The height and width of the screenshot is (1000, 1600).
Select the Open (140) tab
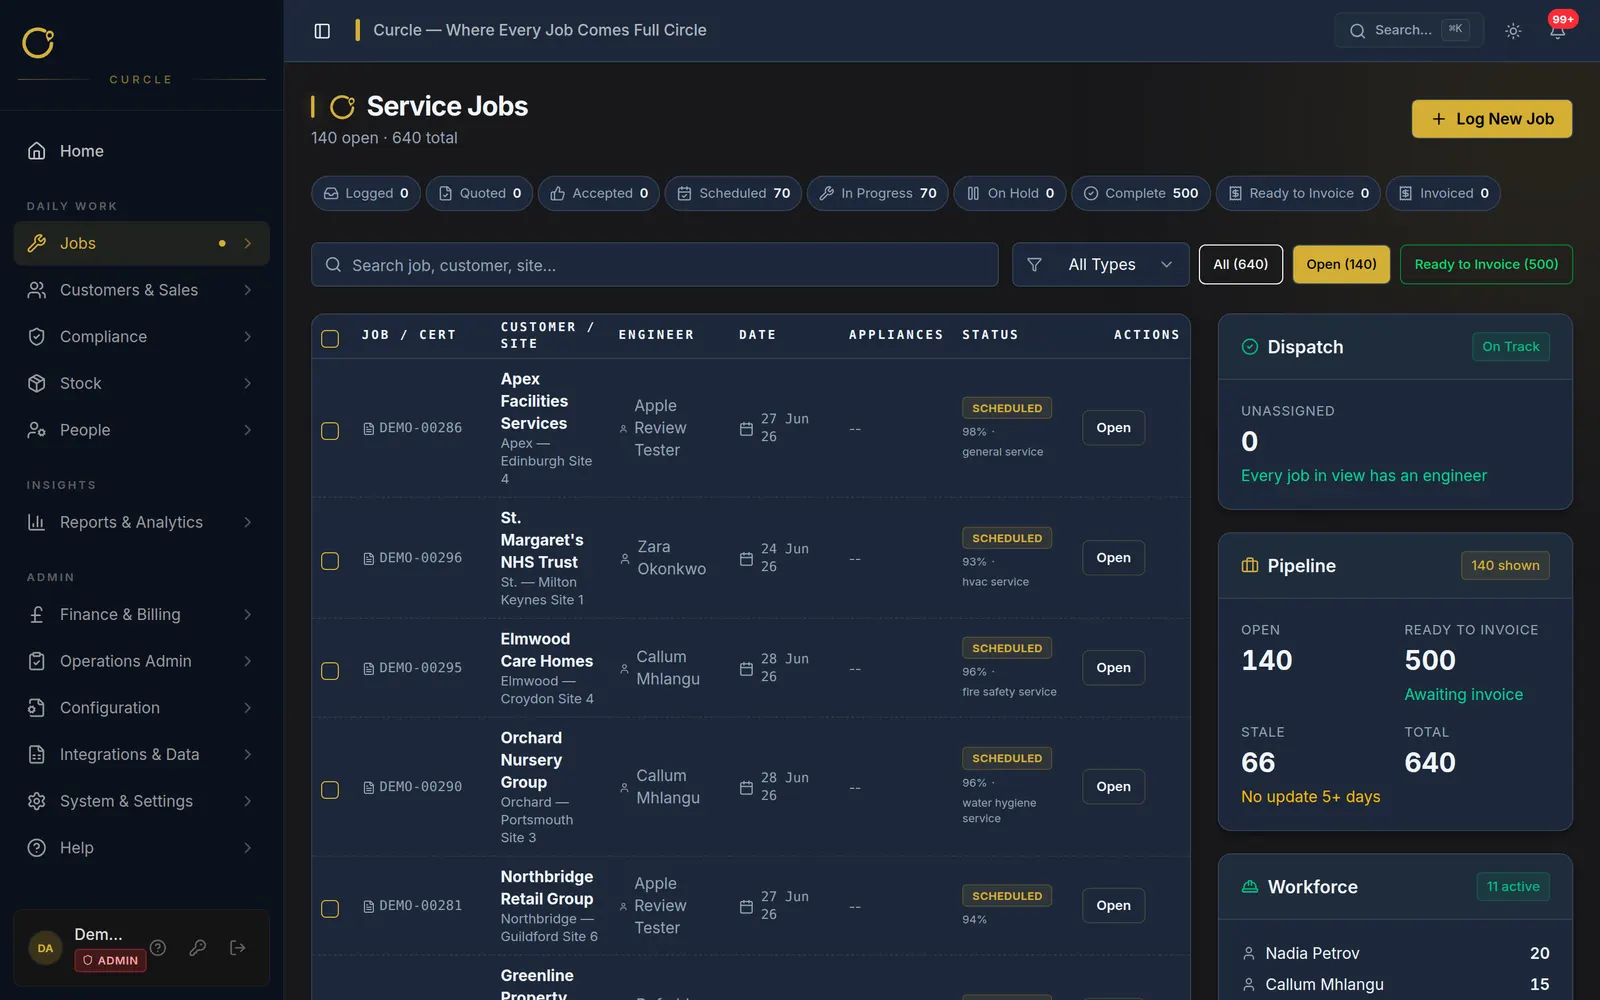pos(1341,264)
